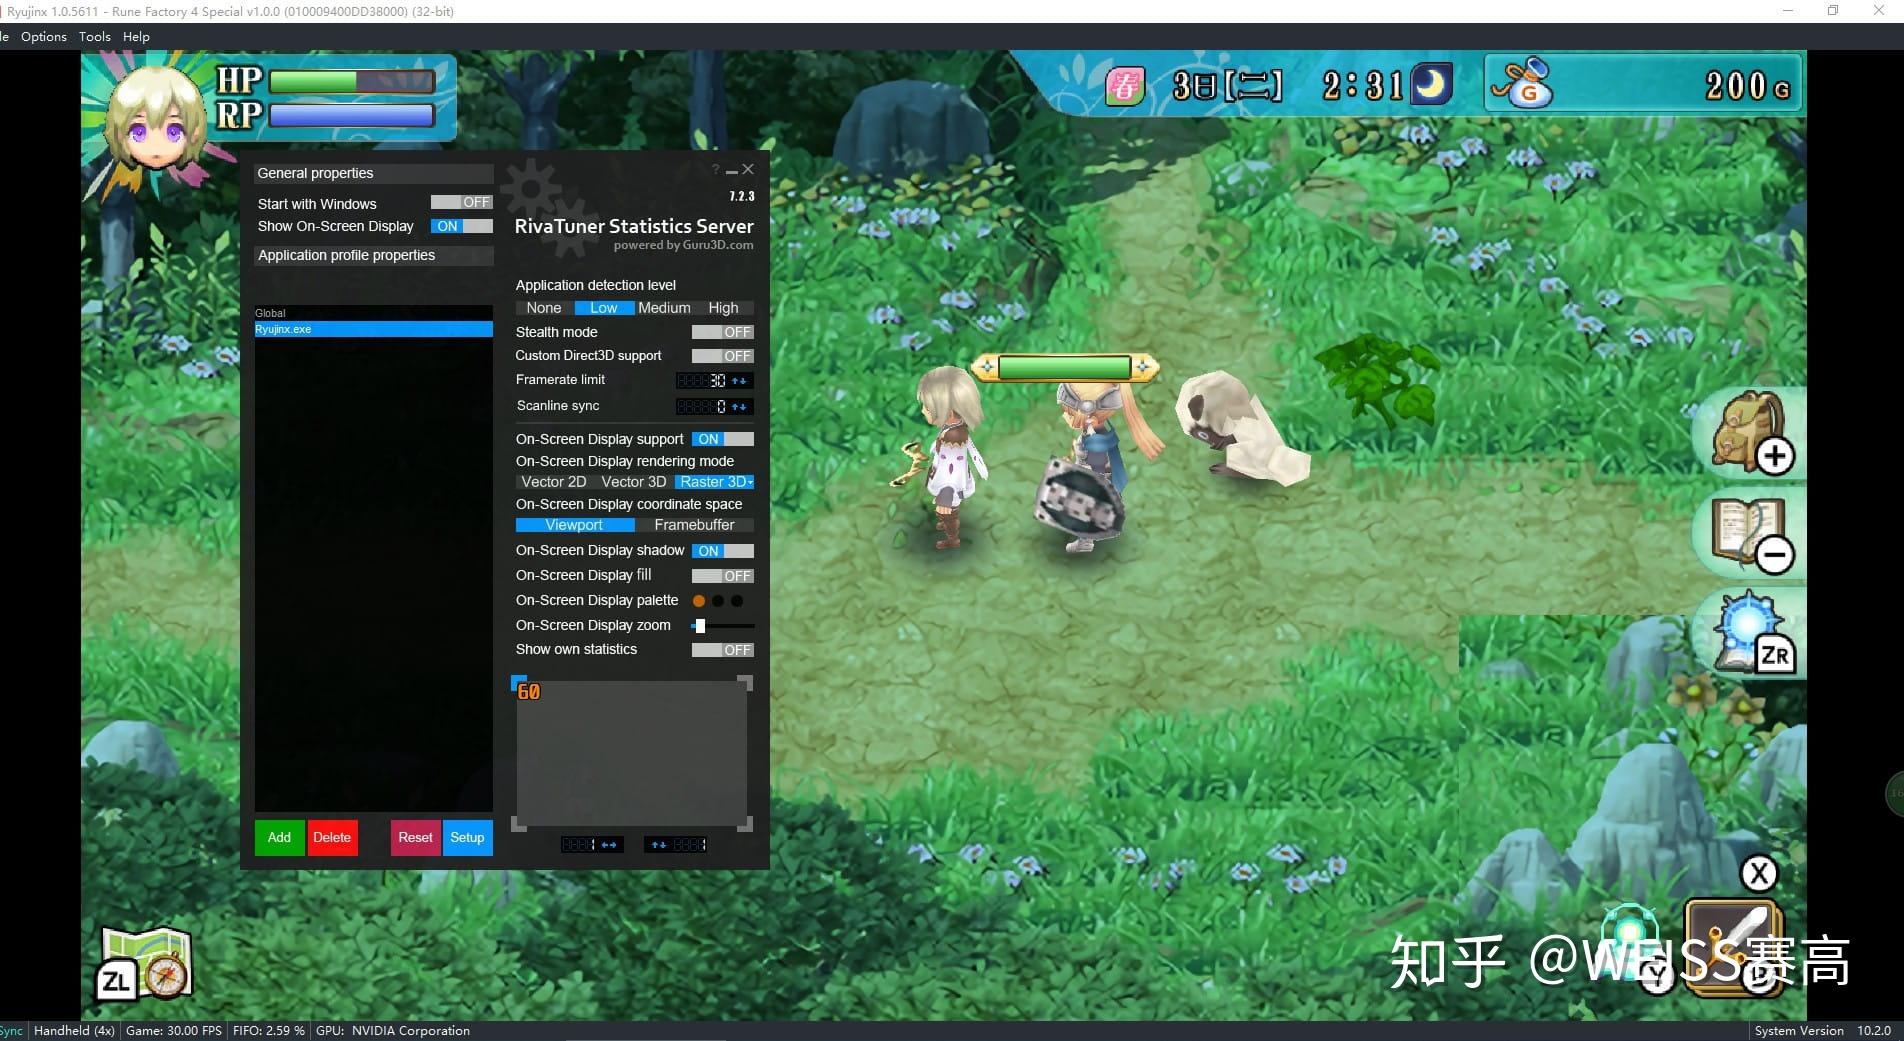This screenshot has height=1041, width=1904.
Task: Activate the ZR magic spell icon
Action: pyautogui.click(x=1754, y=632)
